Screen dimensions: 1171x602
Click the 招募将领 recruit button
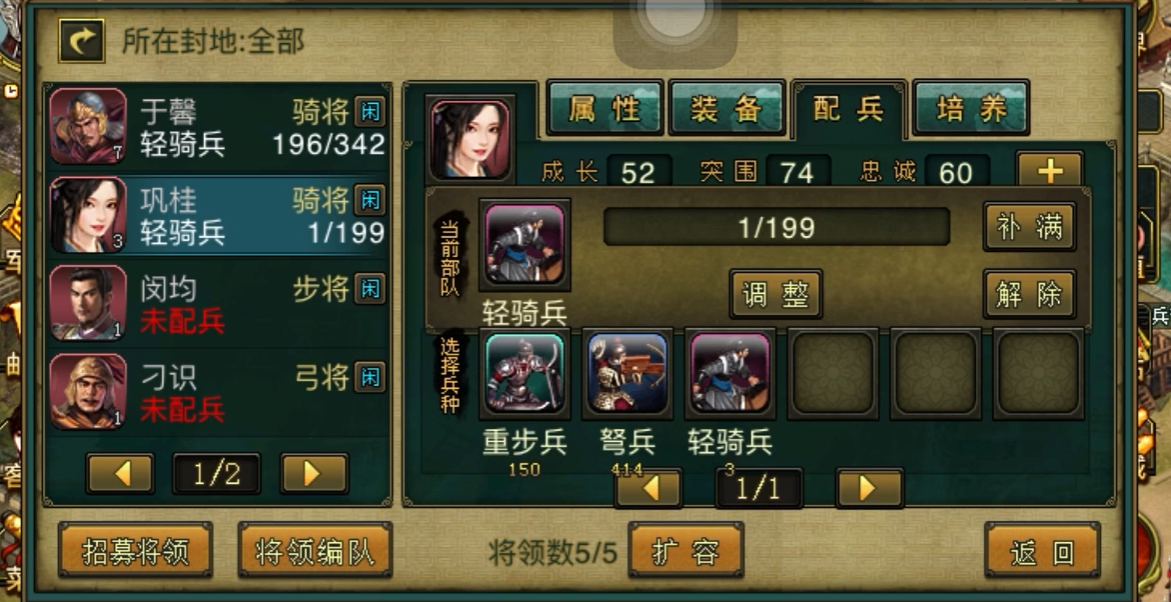136,552
